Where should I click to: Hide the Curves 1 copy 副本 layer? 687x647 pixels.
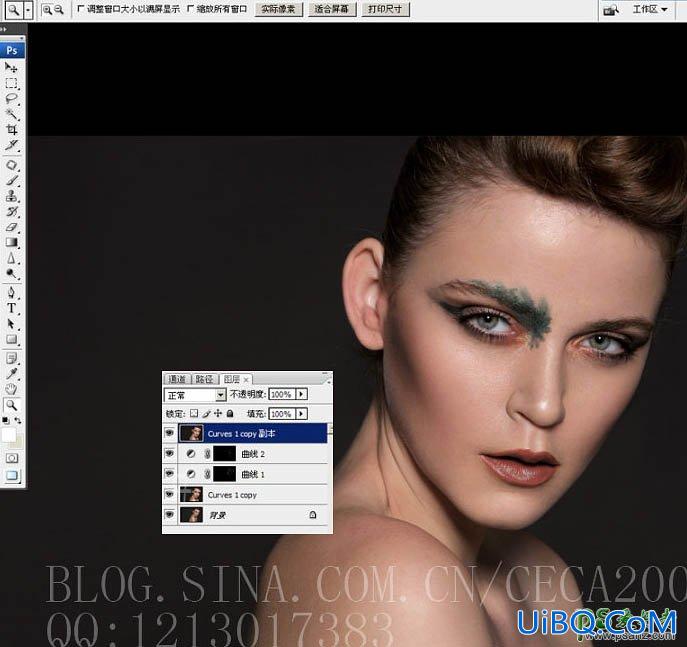[x=170, y=433]
